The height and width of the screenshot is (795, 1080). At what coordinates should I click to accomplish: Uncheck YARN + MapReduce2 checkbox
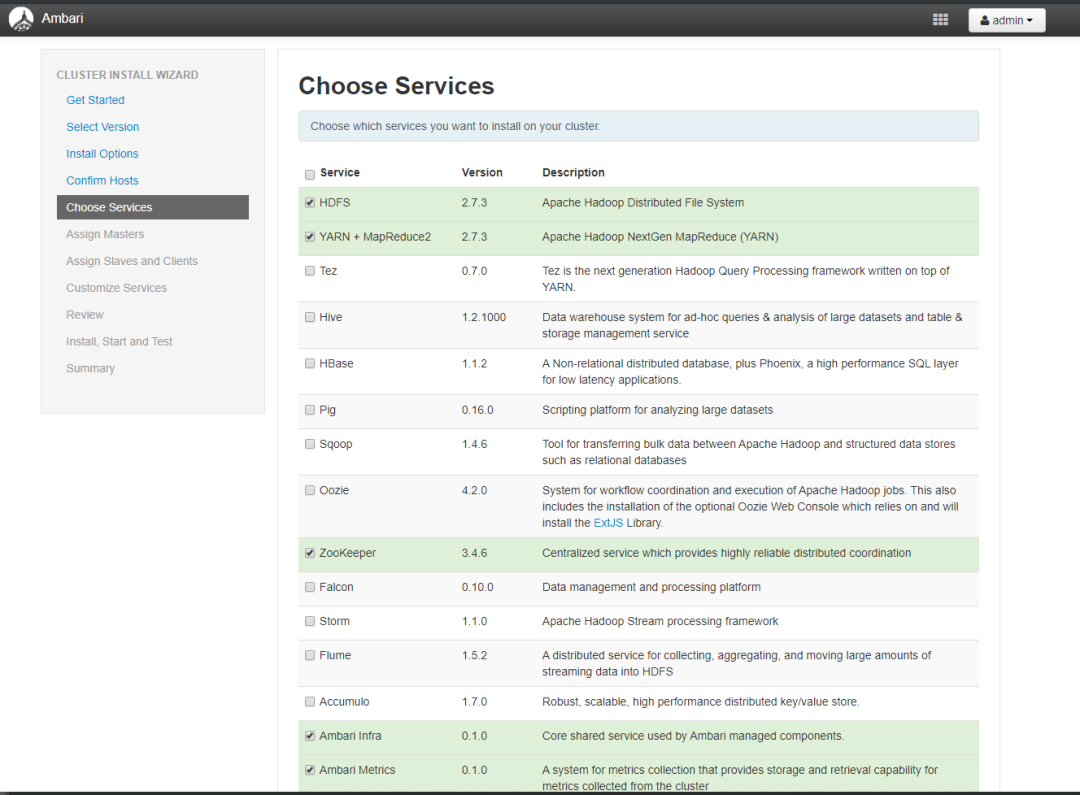pos(310,236)
